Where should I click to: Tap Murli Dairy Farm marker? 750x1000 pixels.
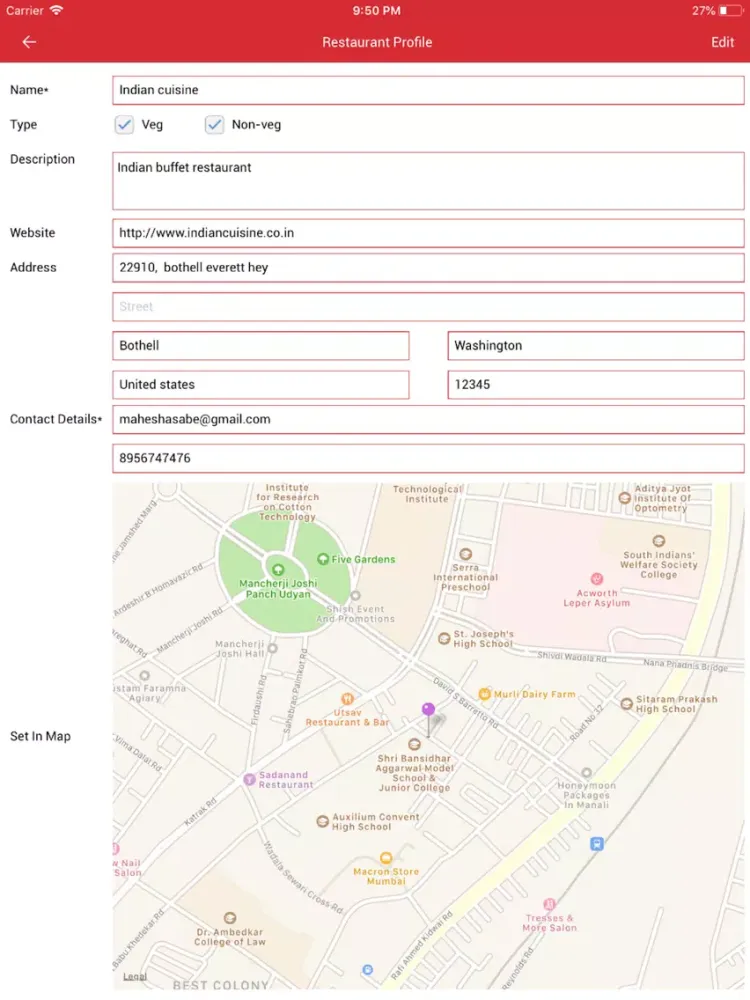[484, 694]
